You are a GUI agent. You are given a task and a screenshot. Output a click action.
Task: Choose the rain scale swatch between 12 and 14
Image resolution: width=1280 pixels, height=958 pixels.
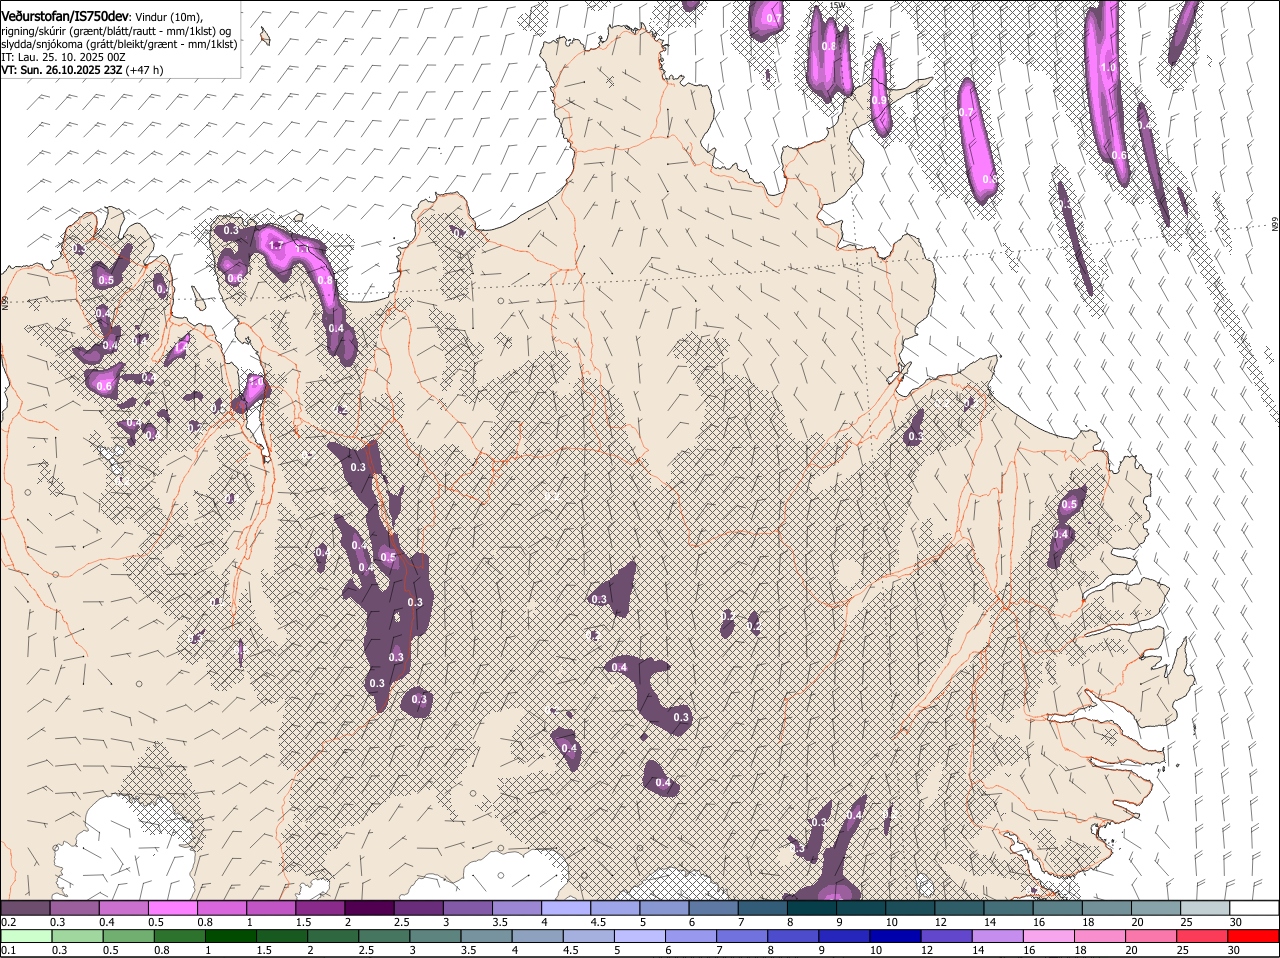point(946,936)
